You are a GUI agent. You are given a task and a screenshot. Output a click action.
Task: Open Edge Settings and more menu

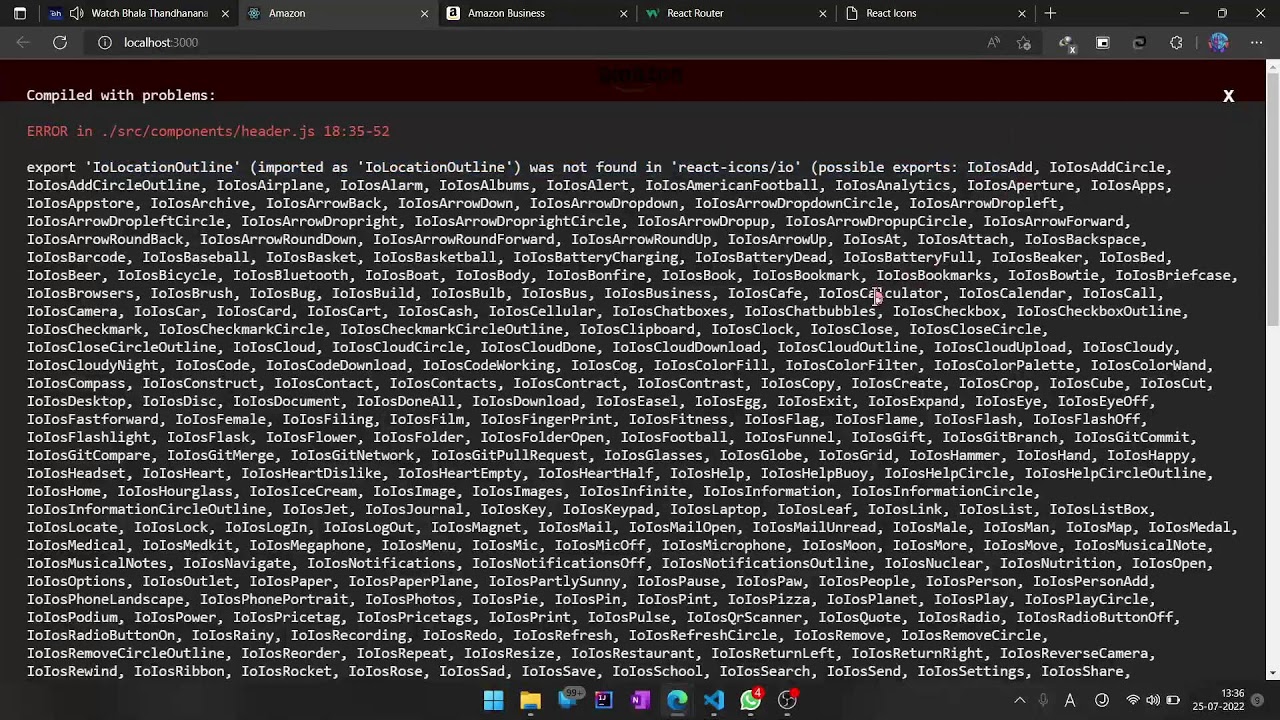1257,42
